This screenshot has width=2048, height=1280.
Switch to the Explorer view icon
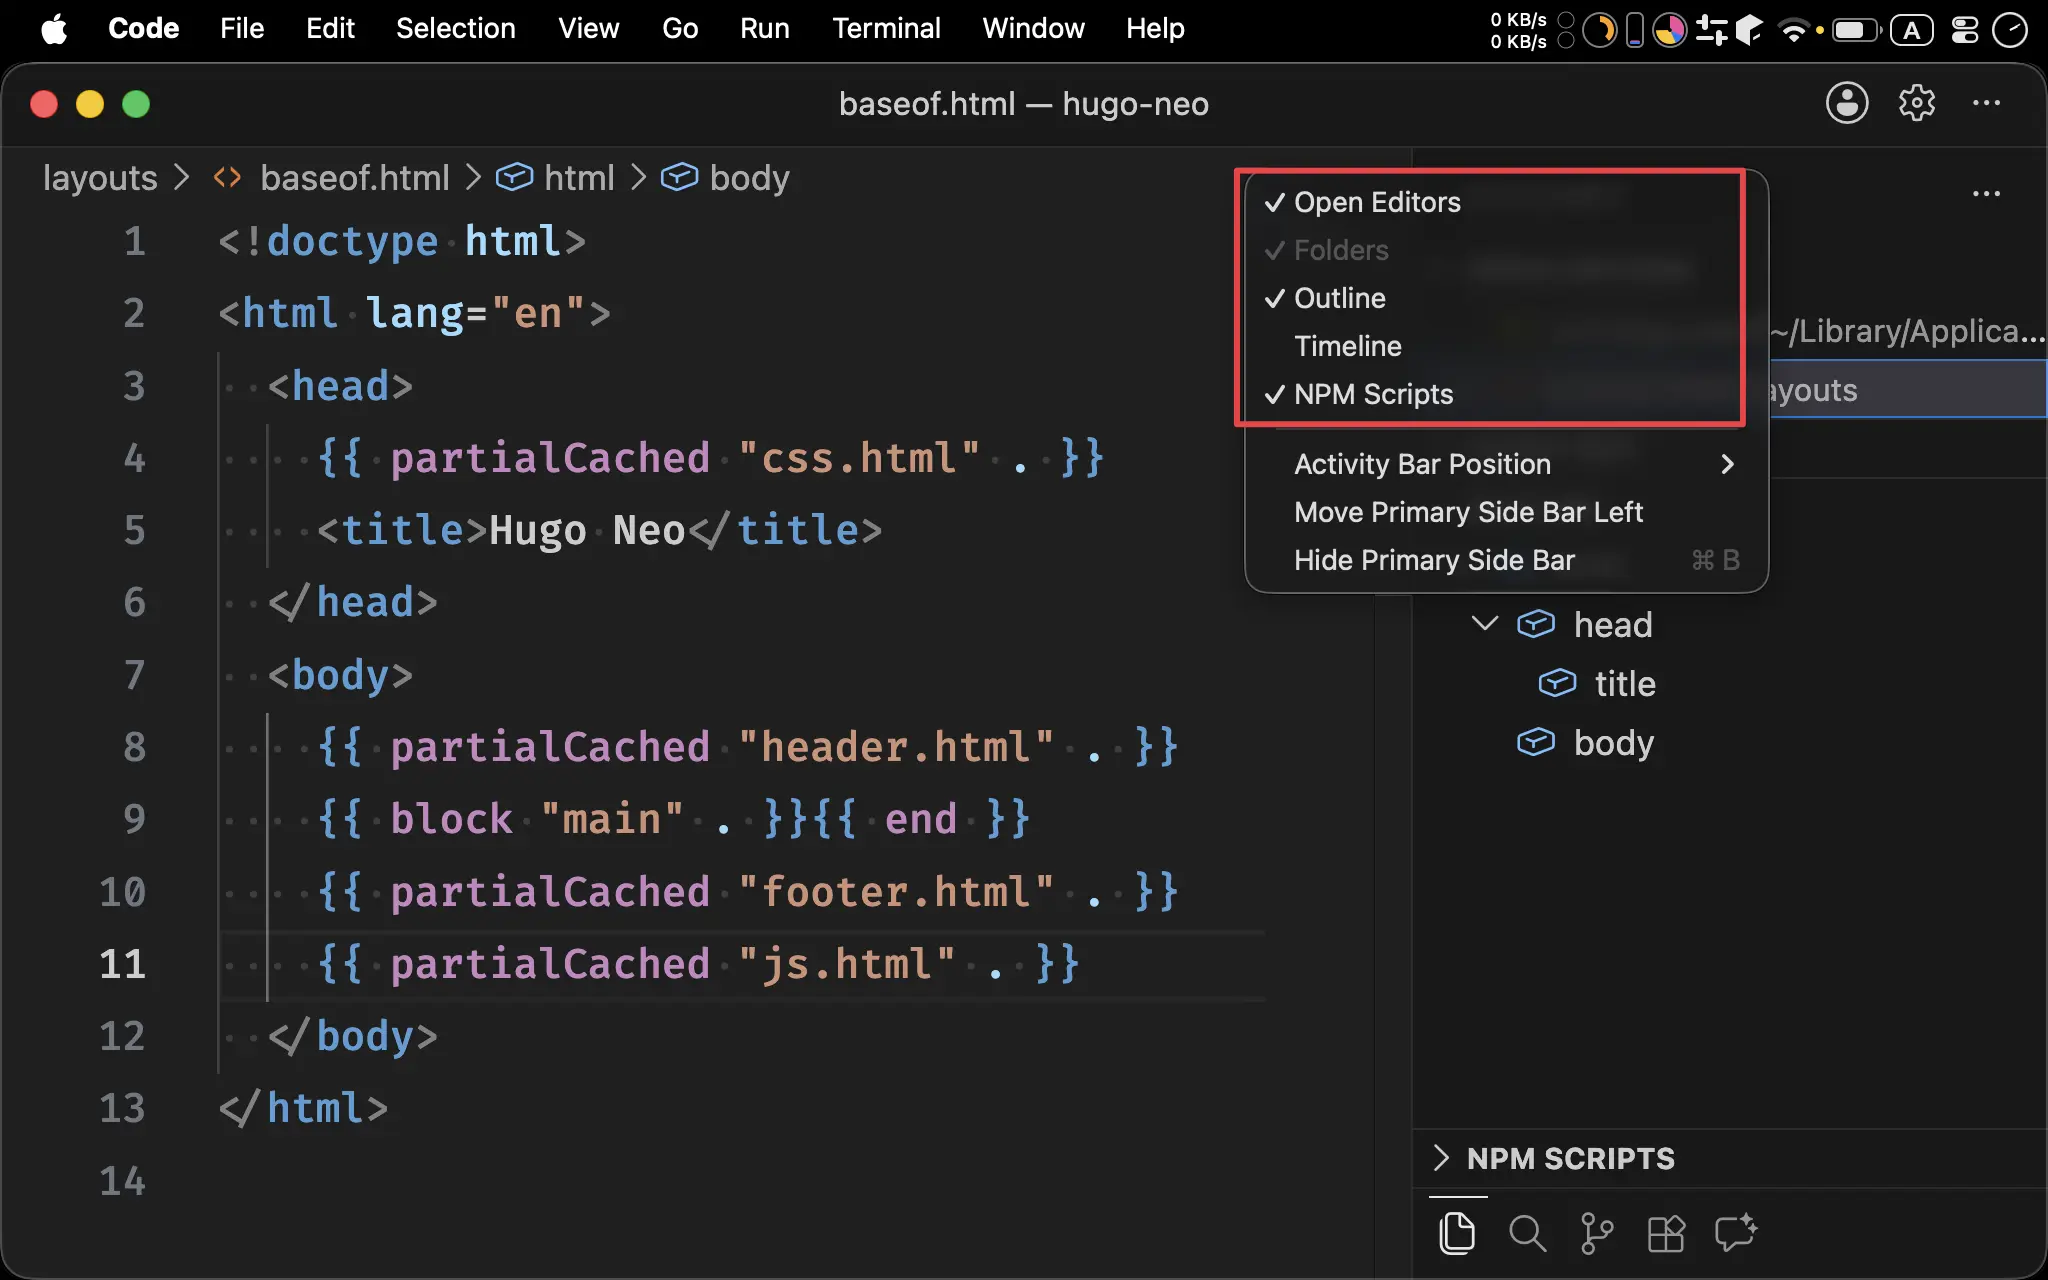click(x=1457, y=1233)
